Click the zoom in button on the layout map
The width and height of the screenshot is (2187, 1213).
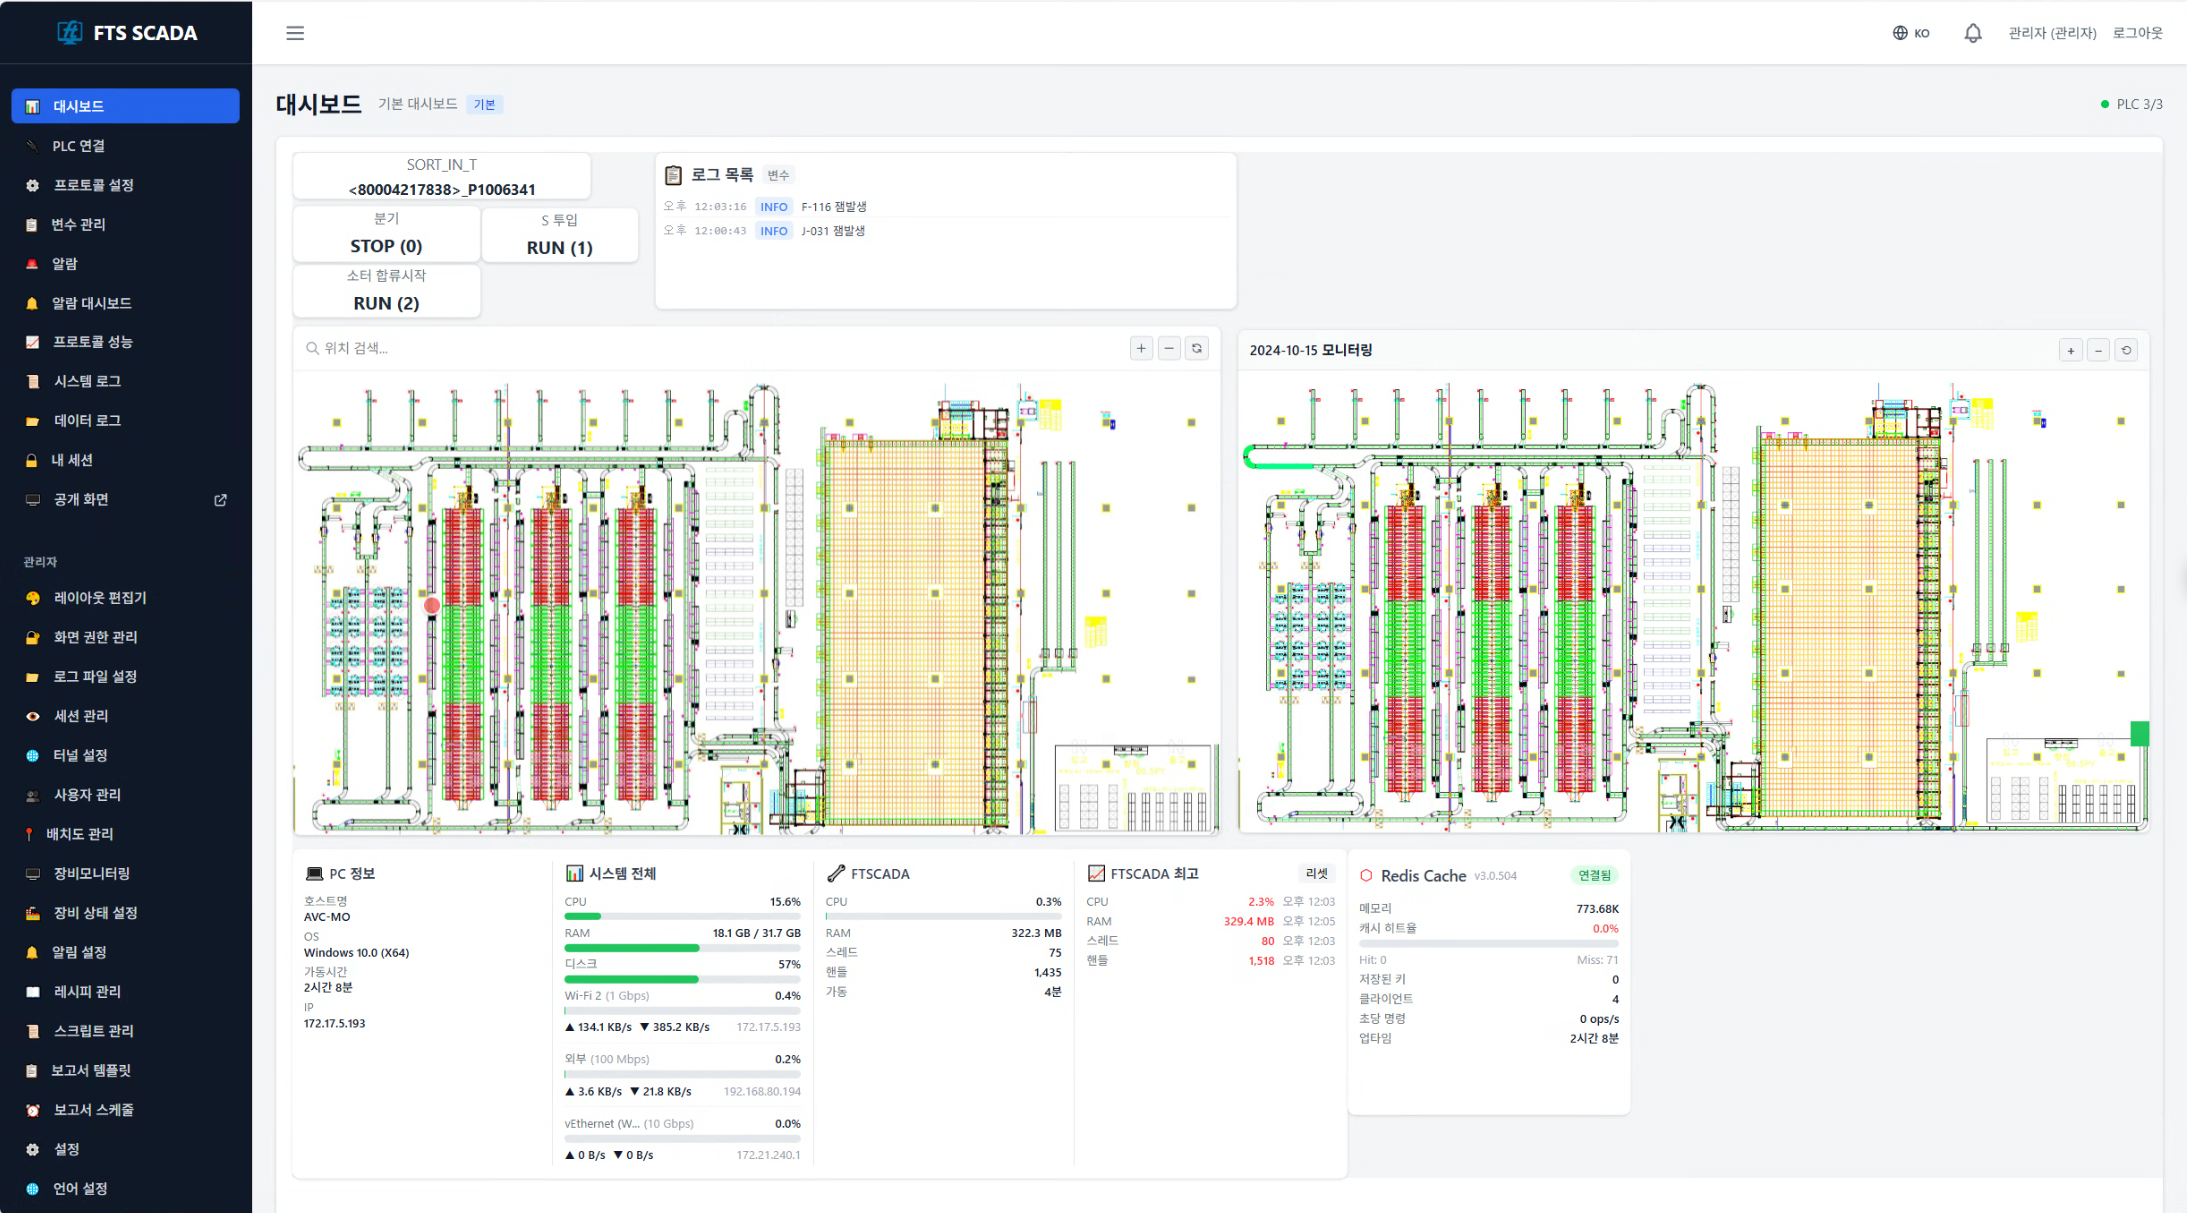(x=1141, y=348)
